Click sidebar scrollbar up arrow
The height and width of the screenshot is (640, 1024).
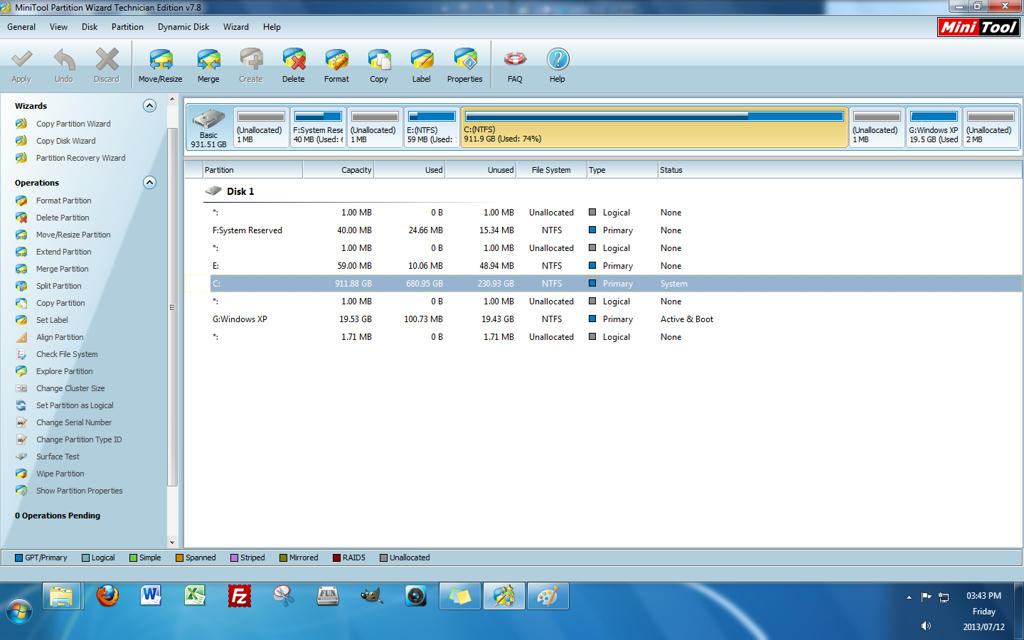(x=172, y=100)
